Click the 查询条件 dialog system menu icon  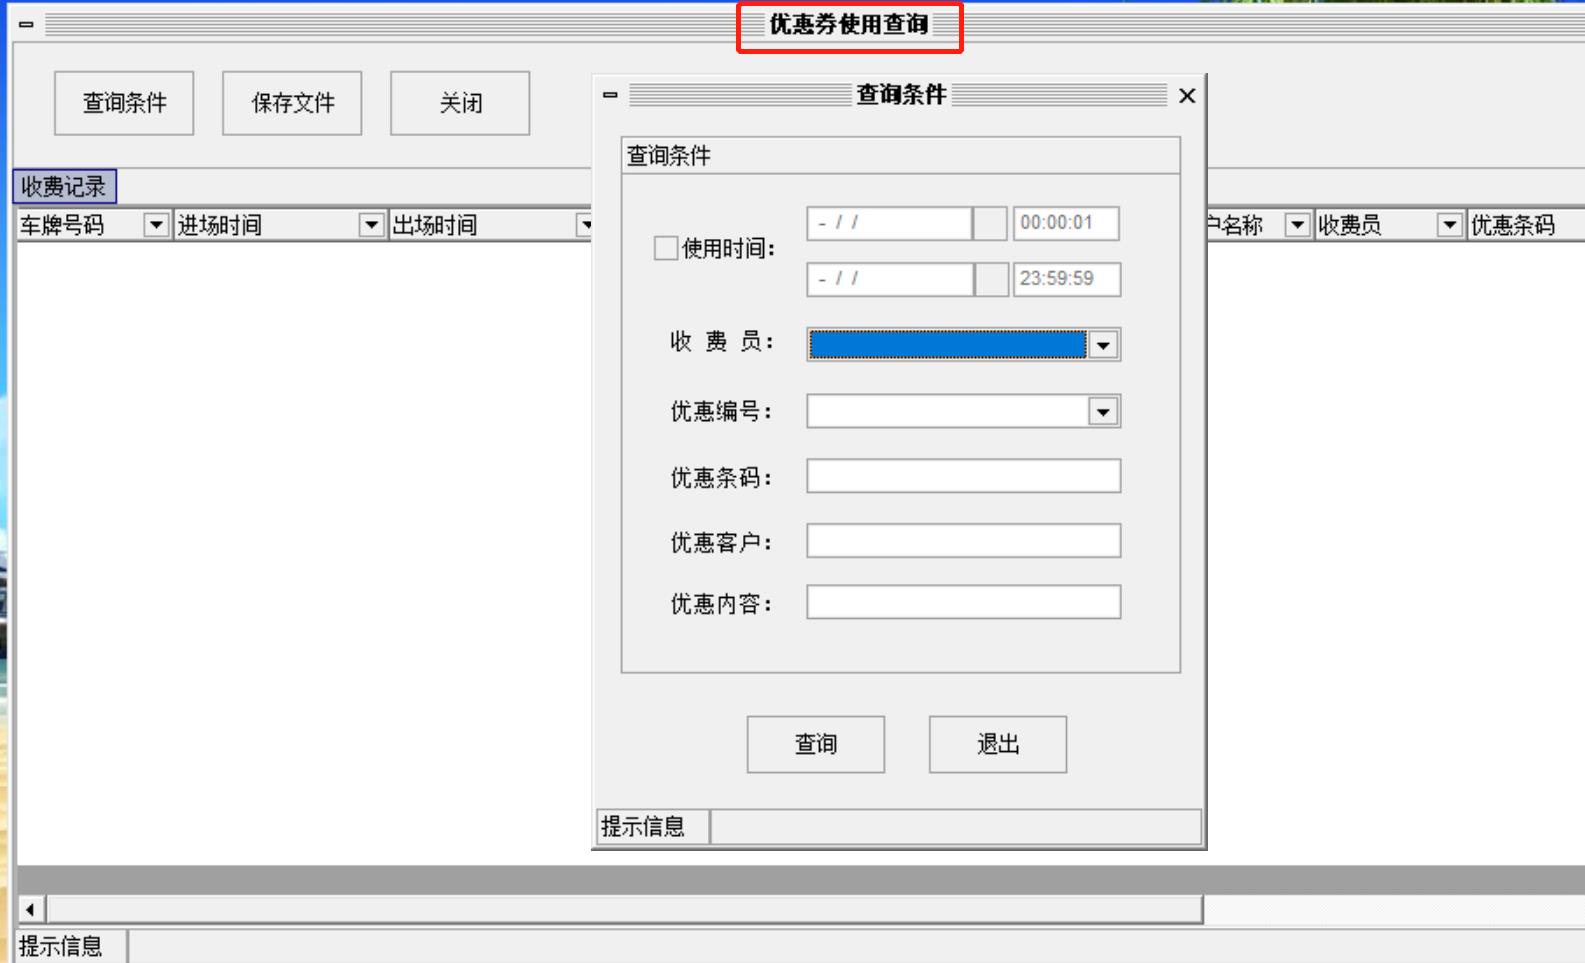coord(610,95)
